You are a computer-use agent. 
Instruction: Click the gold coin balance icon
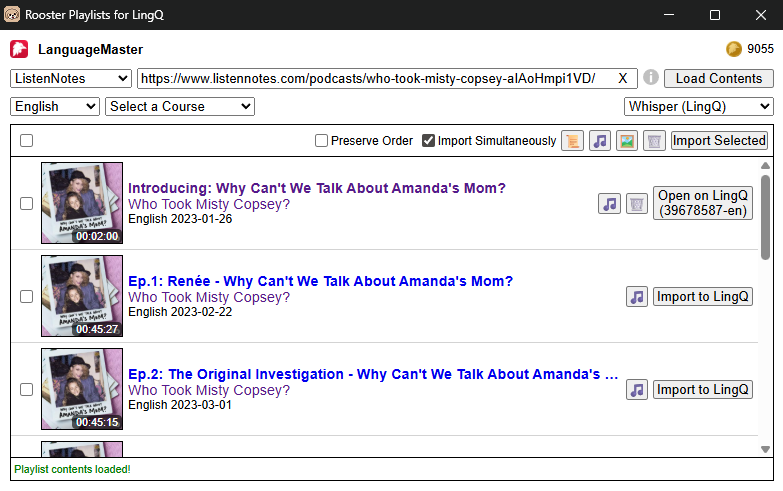pos(734,49)
